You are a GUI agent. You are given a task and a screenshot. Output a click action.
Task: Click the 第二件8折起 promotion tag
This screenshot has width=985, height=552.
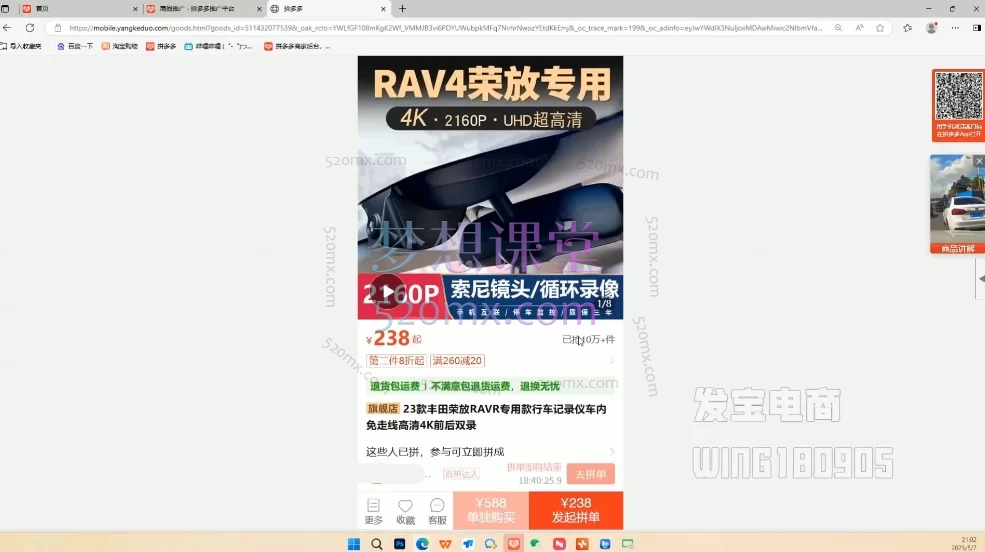click(396, 360)
